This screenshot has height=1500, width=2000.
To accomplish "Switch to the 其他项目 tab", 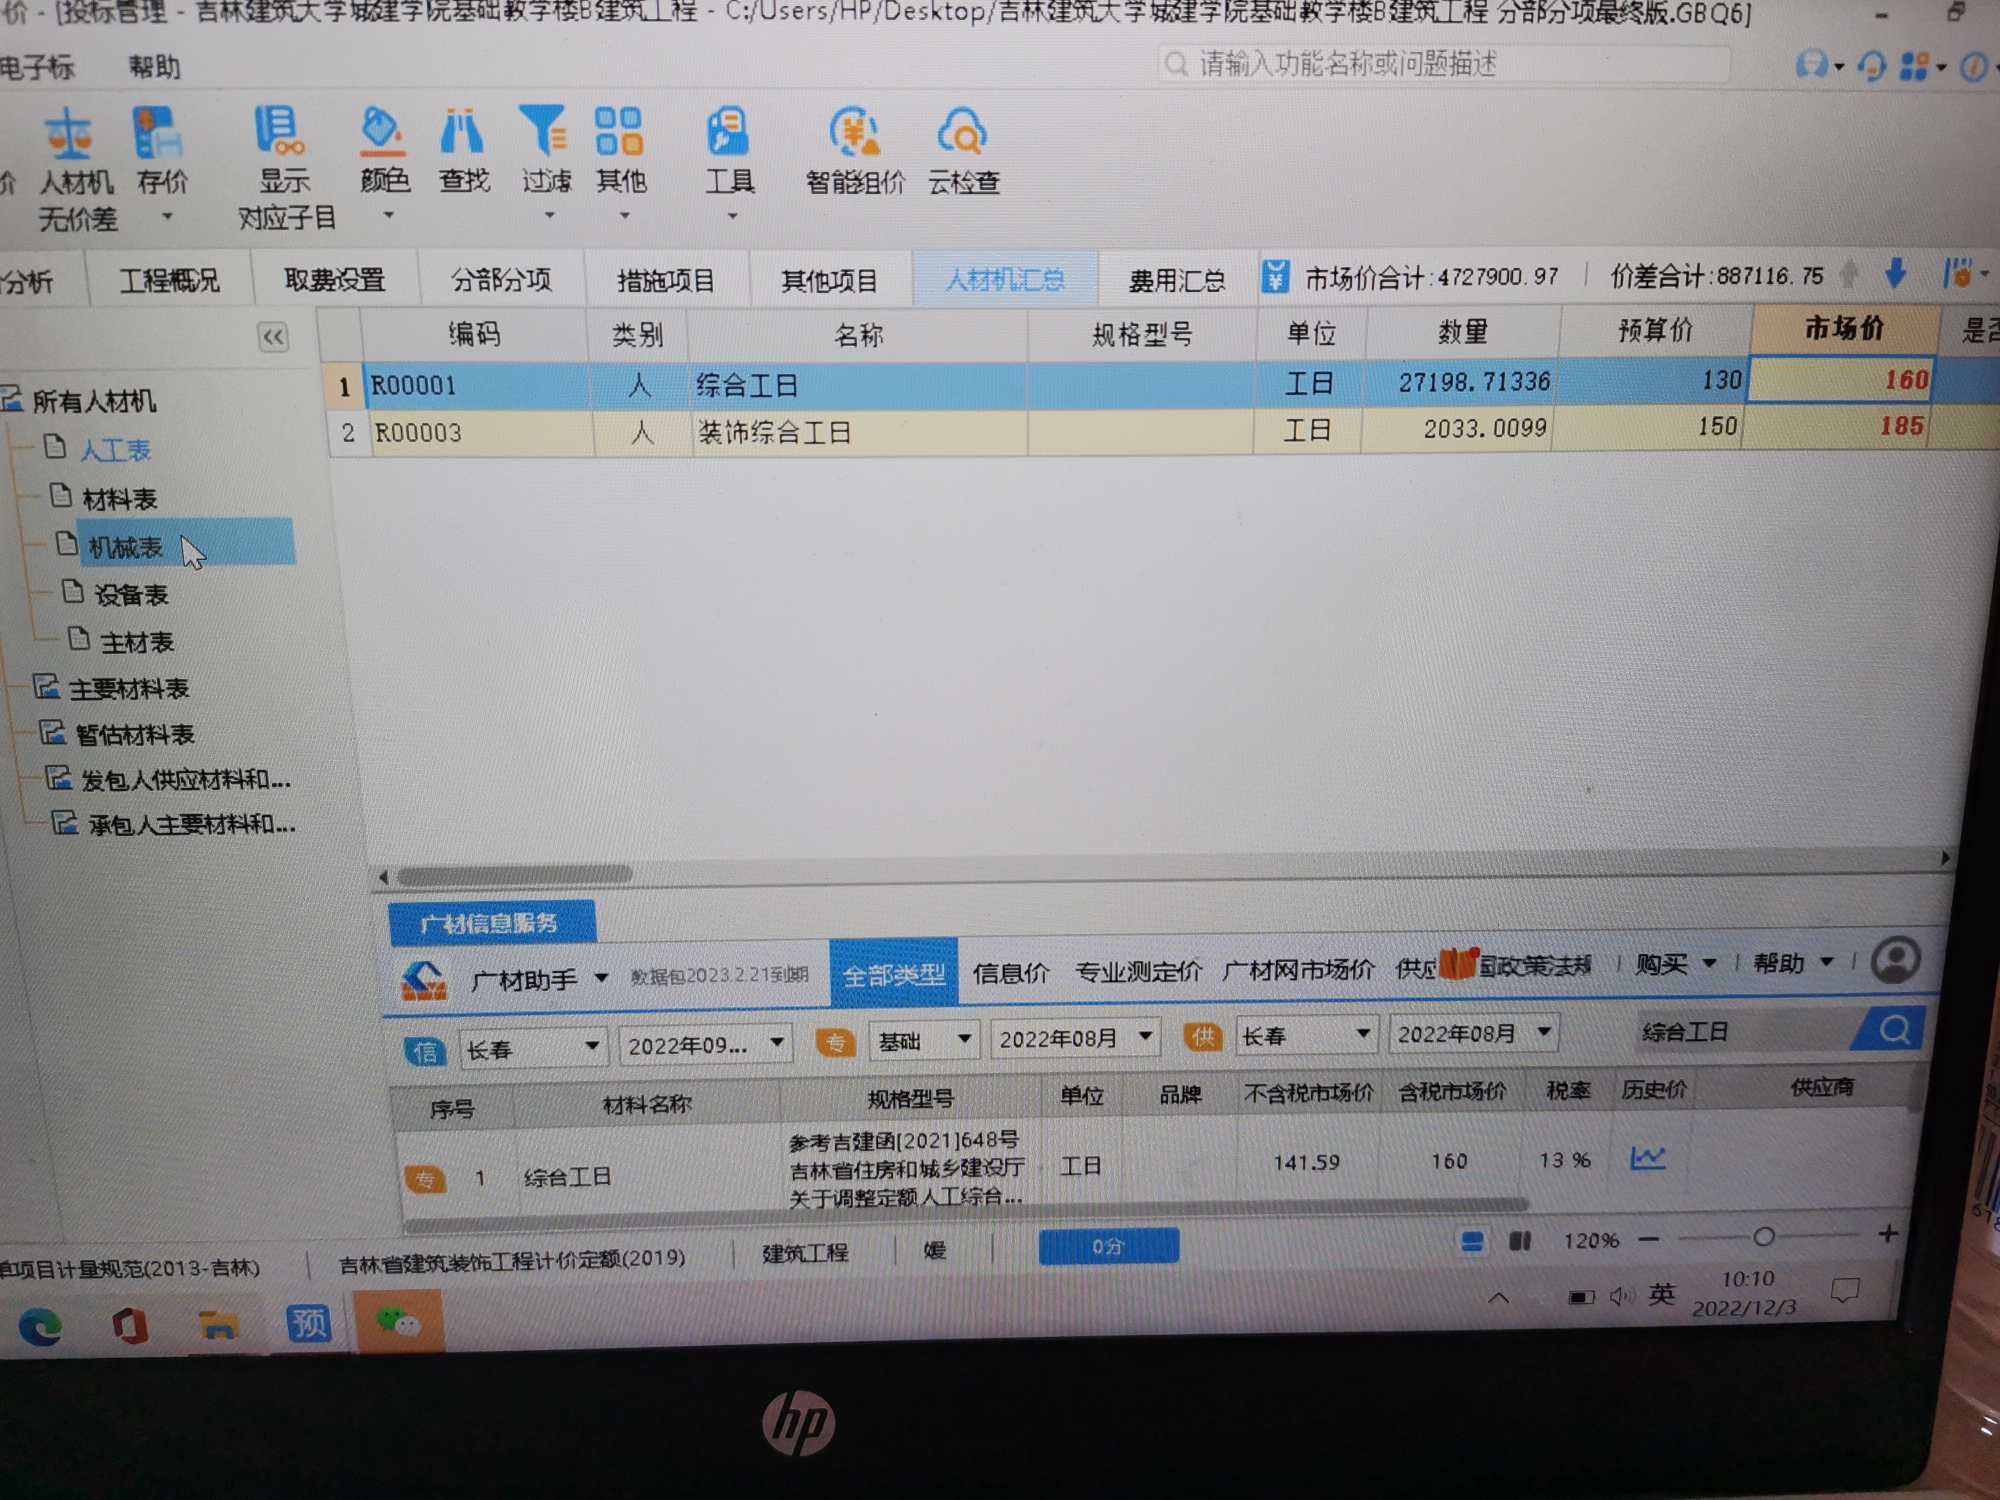I will 829,280.
